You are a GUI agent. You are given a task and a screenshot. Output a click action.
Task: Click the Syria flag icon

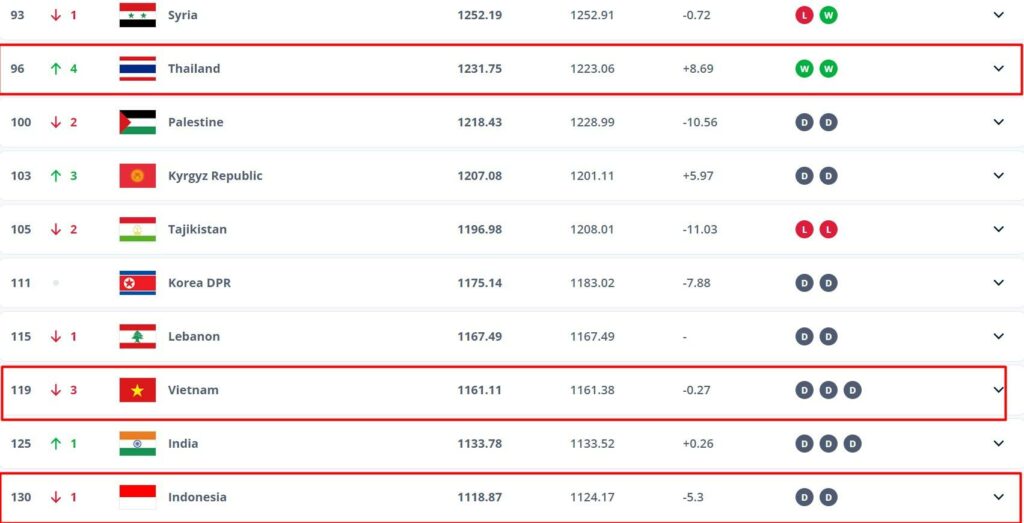(x=137, y=15)
